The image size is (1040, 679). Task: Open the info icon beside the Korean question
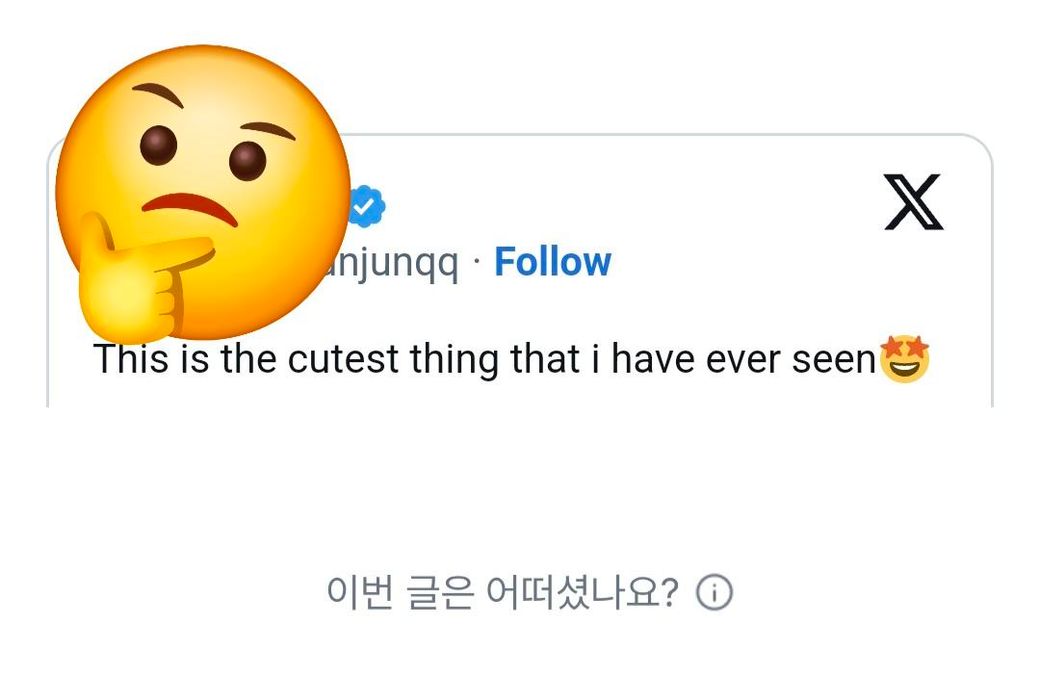(714, 593)
